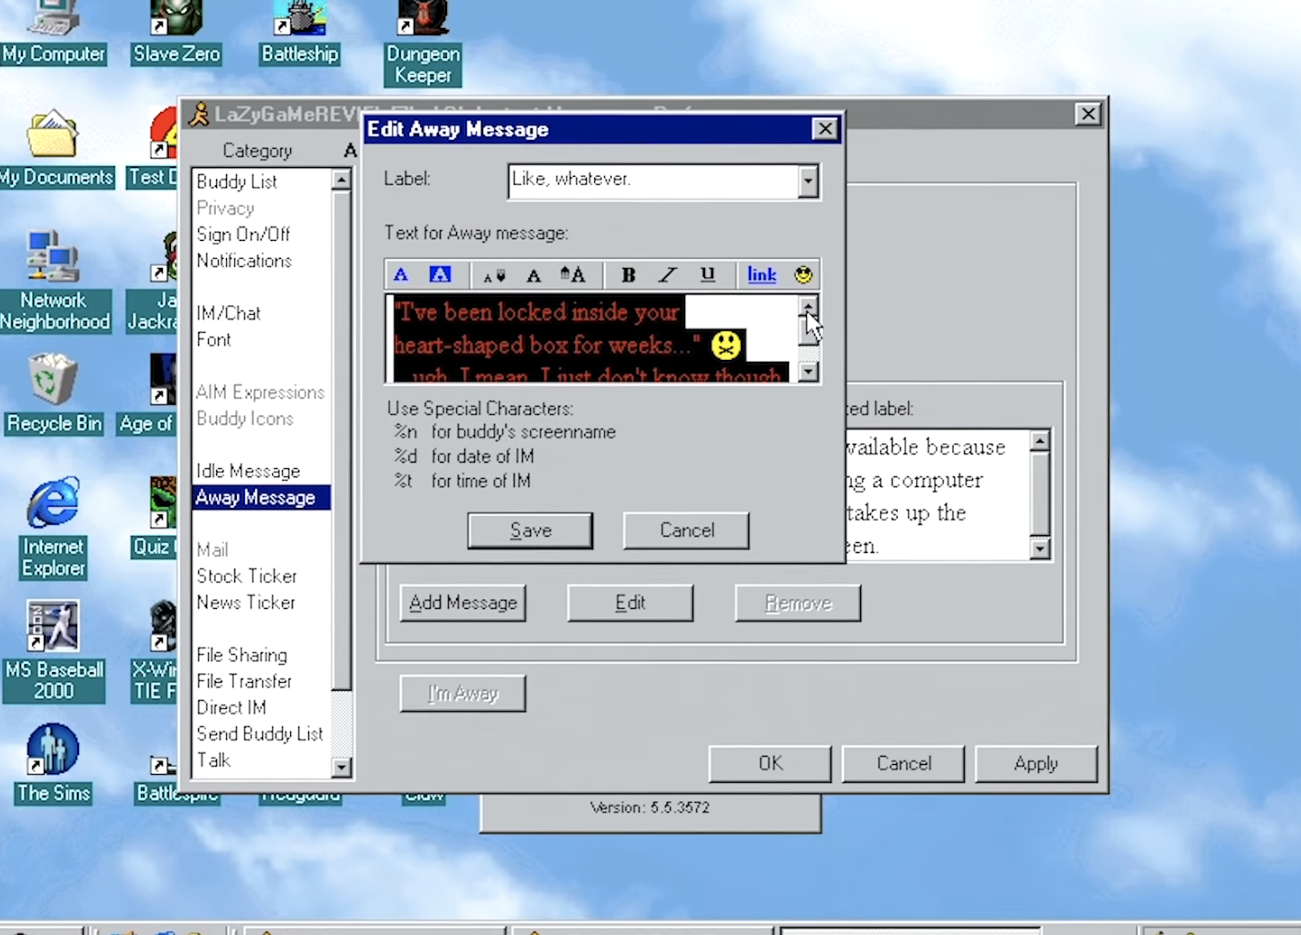The height and width of the screenshot is (935, 1301).
Task: Select IM/Chat category
Action: click(228, 313)
